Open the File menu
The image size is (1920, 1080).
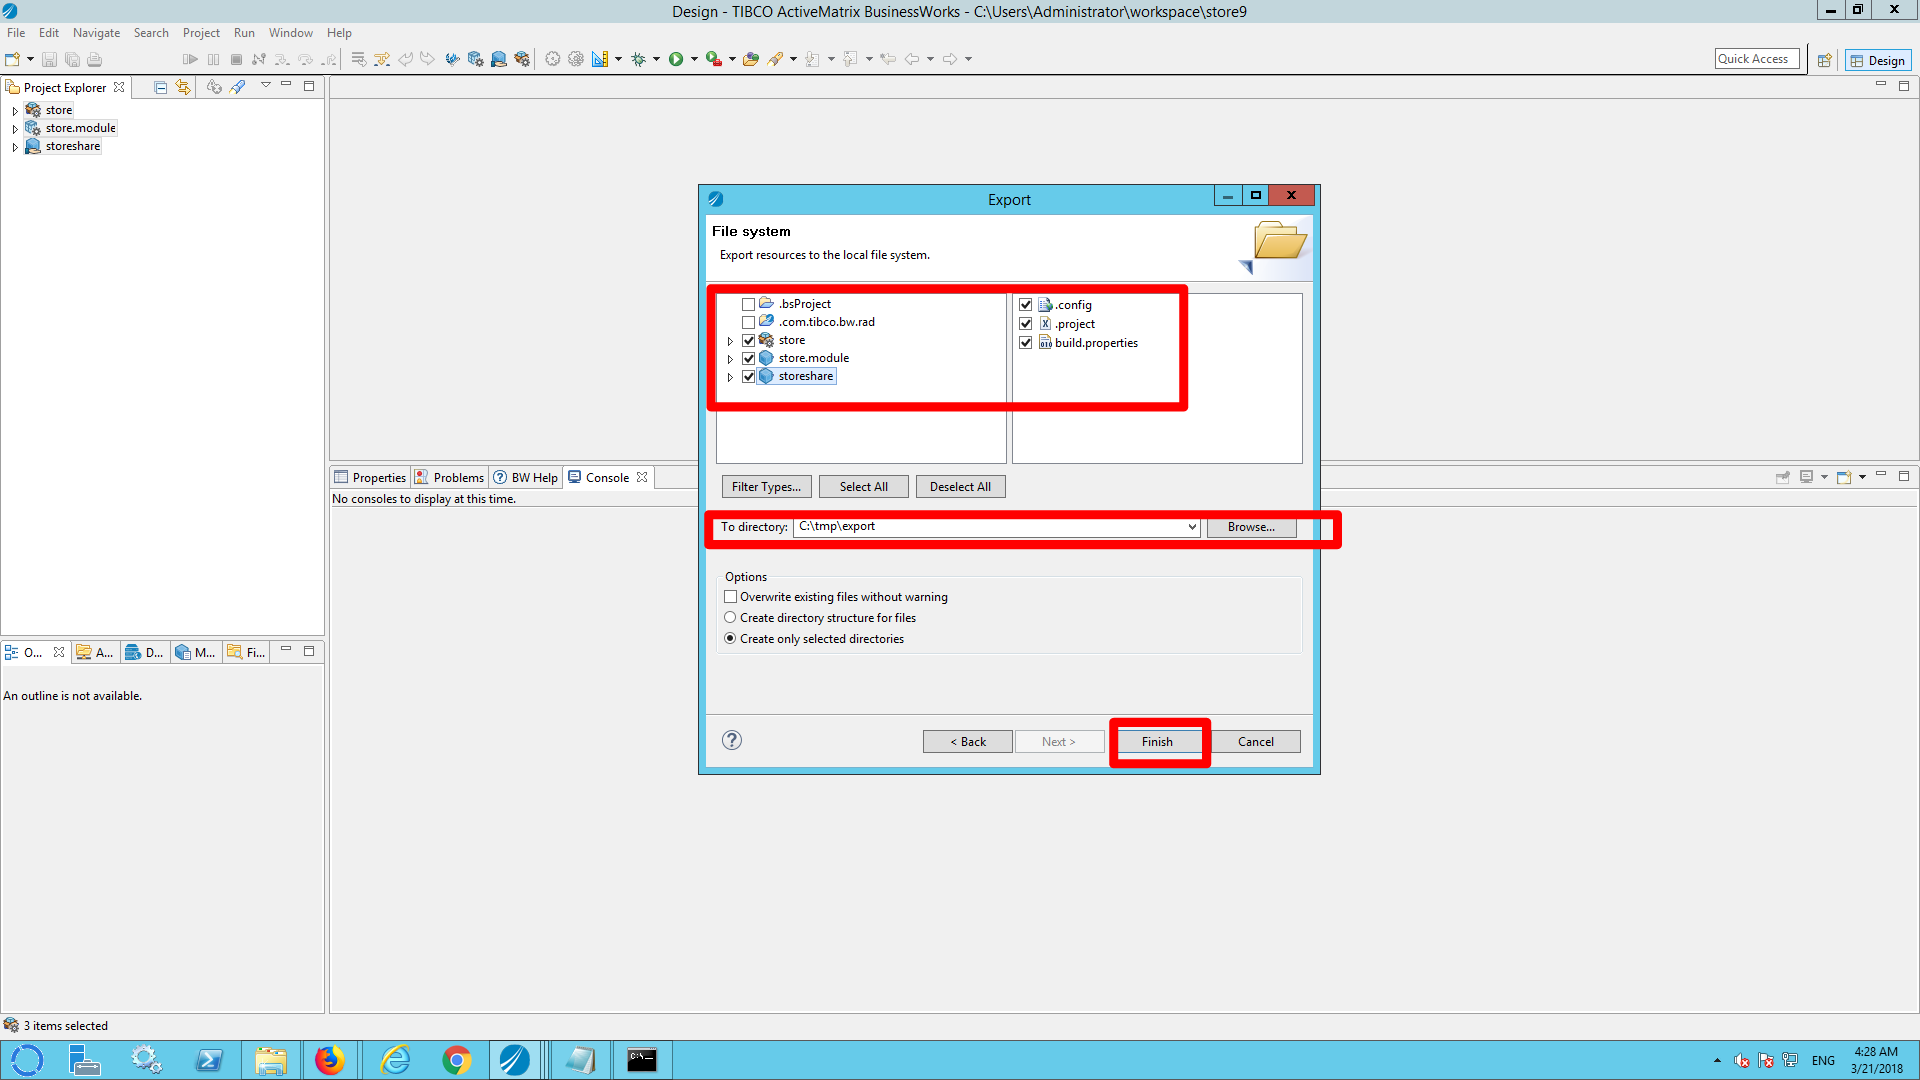pyautogui.click(x=16, y=33)
